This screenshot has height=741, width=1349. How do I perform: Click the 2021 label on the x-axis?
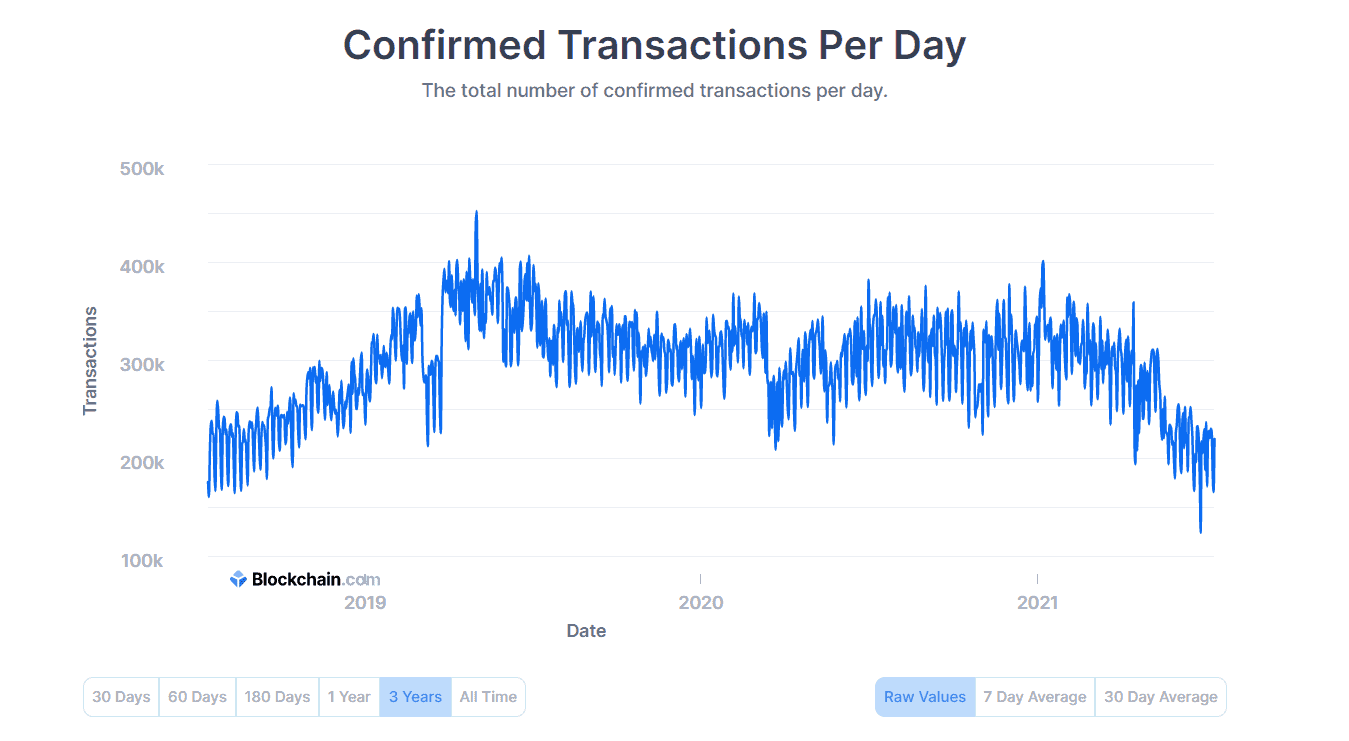pos(1037,602)
